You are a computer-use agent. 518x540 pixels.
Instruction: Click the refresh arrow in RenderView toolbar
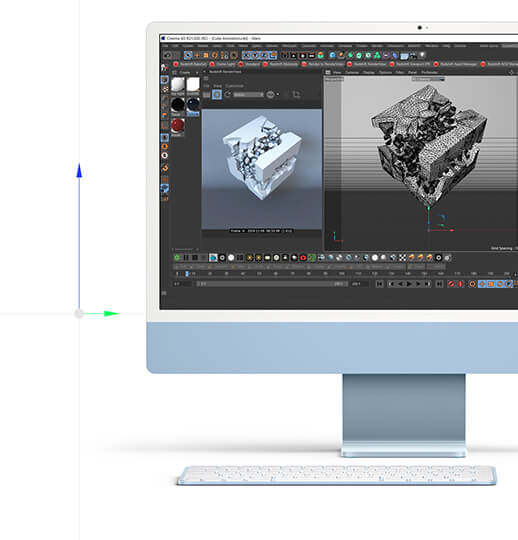coord(228,94)
